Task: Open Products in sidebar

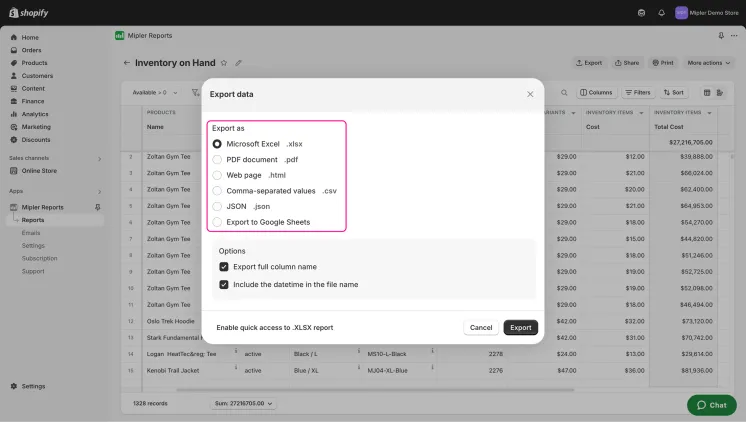Action: click(x=34, y=63)
